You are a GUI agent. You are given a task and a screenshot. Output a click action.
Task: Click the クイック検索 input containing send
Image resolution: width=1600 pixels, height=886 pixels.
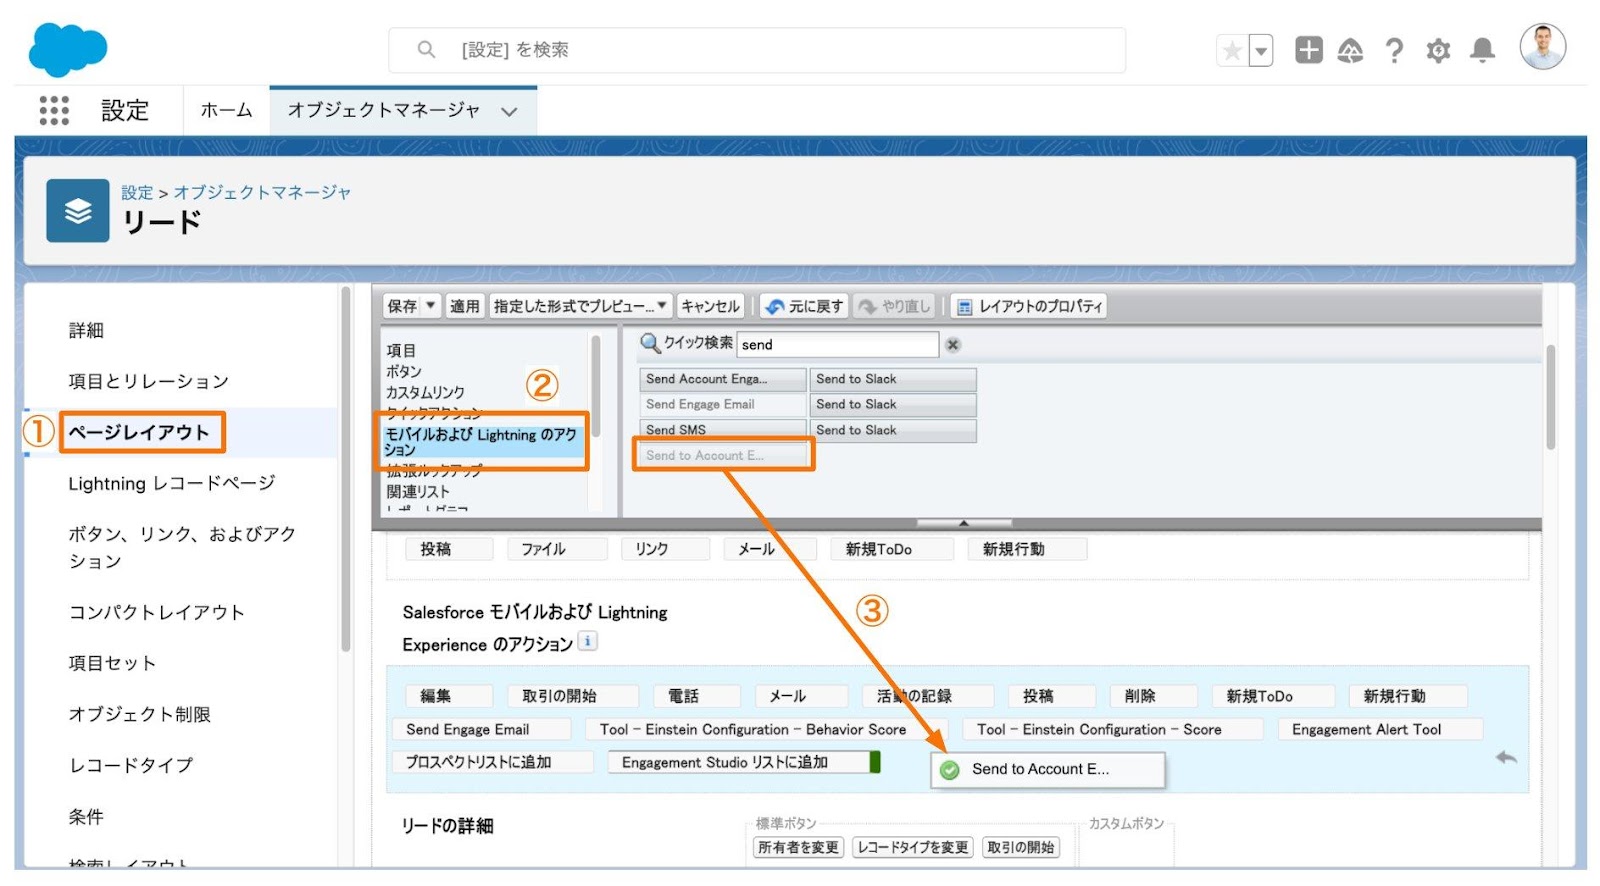tap(837, 344)
